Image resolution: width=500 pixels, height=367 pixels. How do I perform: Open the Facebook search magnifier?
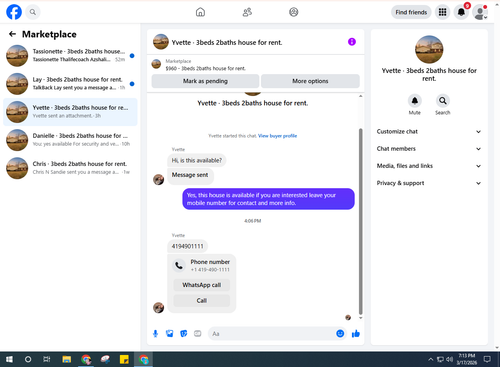click(32, 12)
